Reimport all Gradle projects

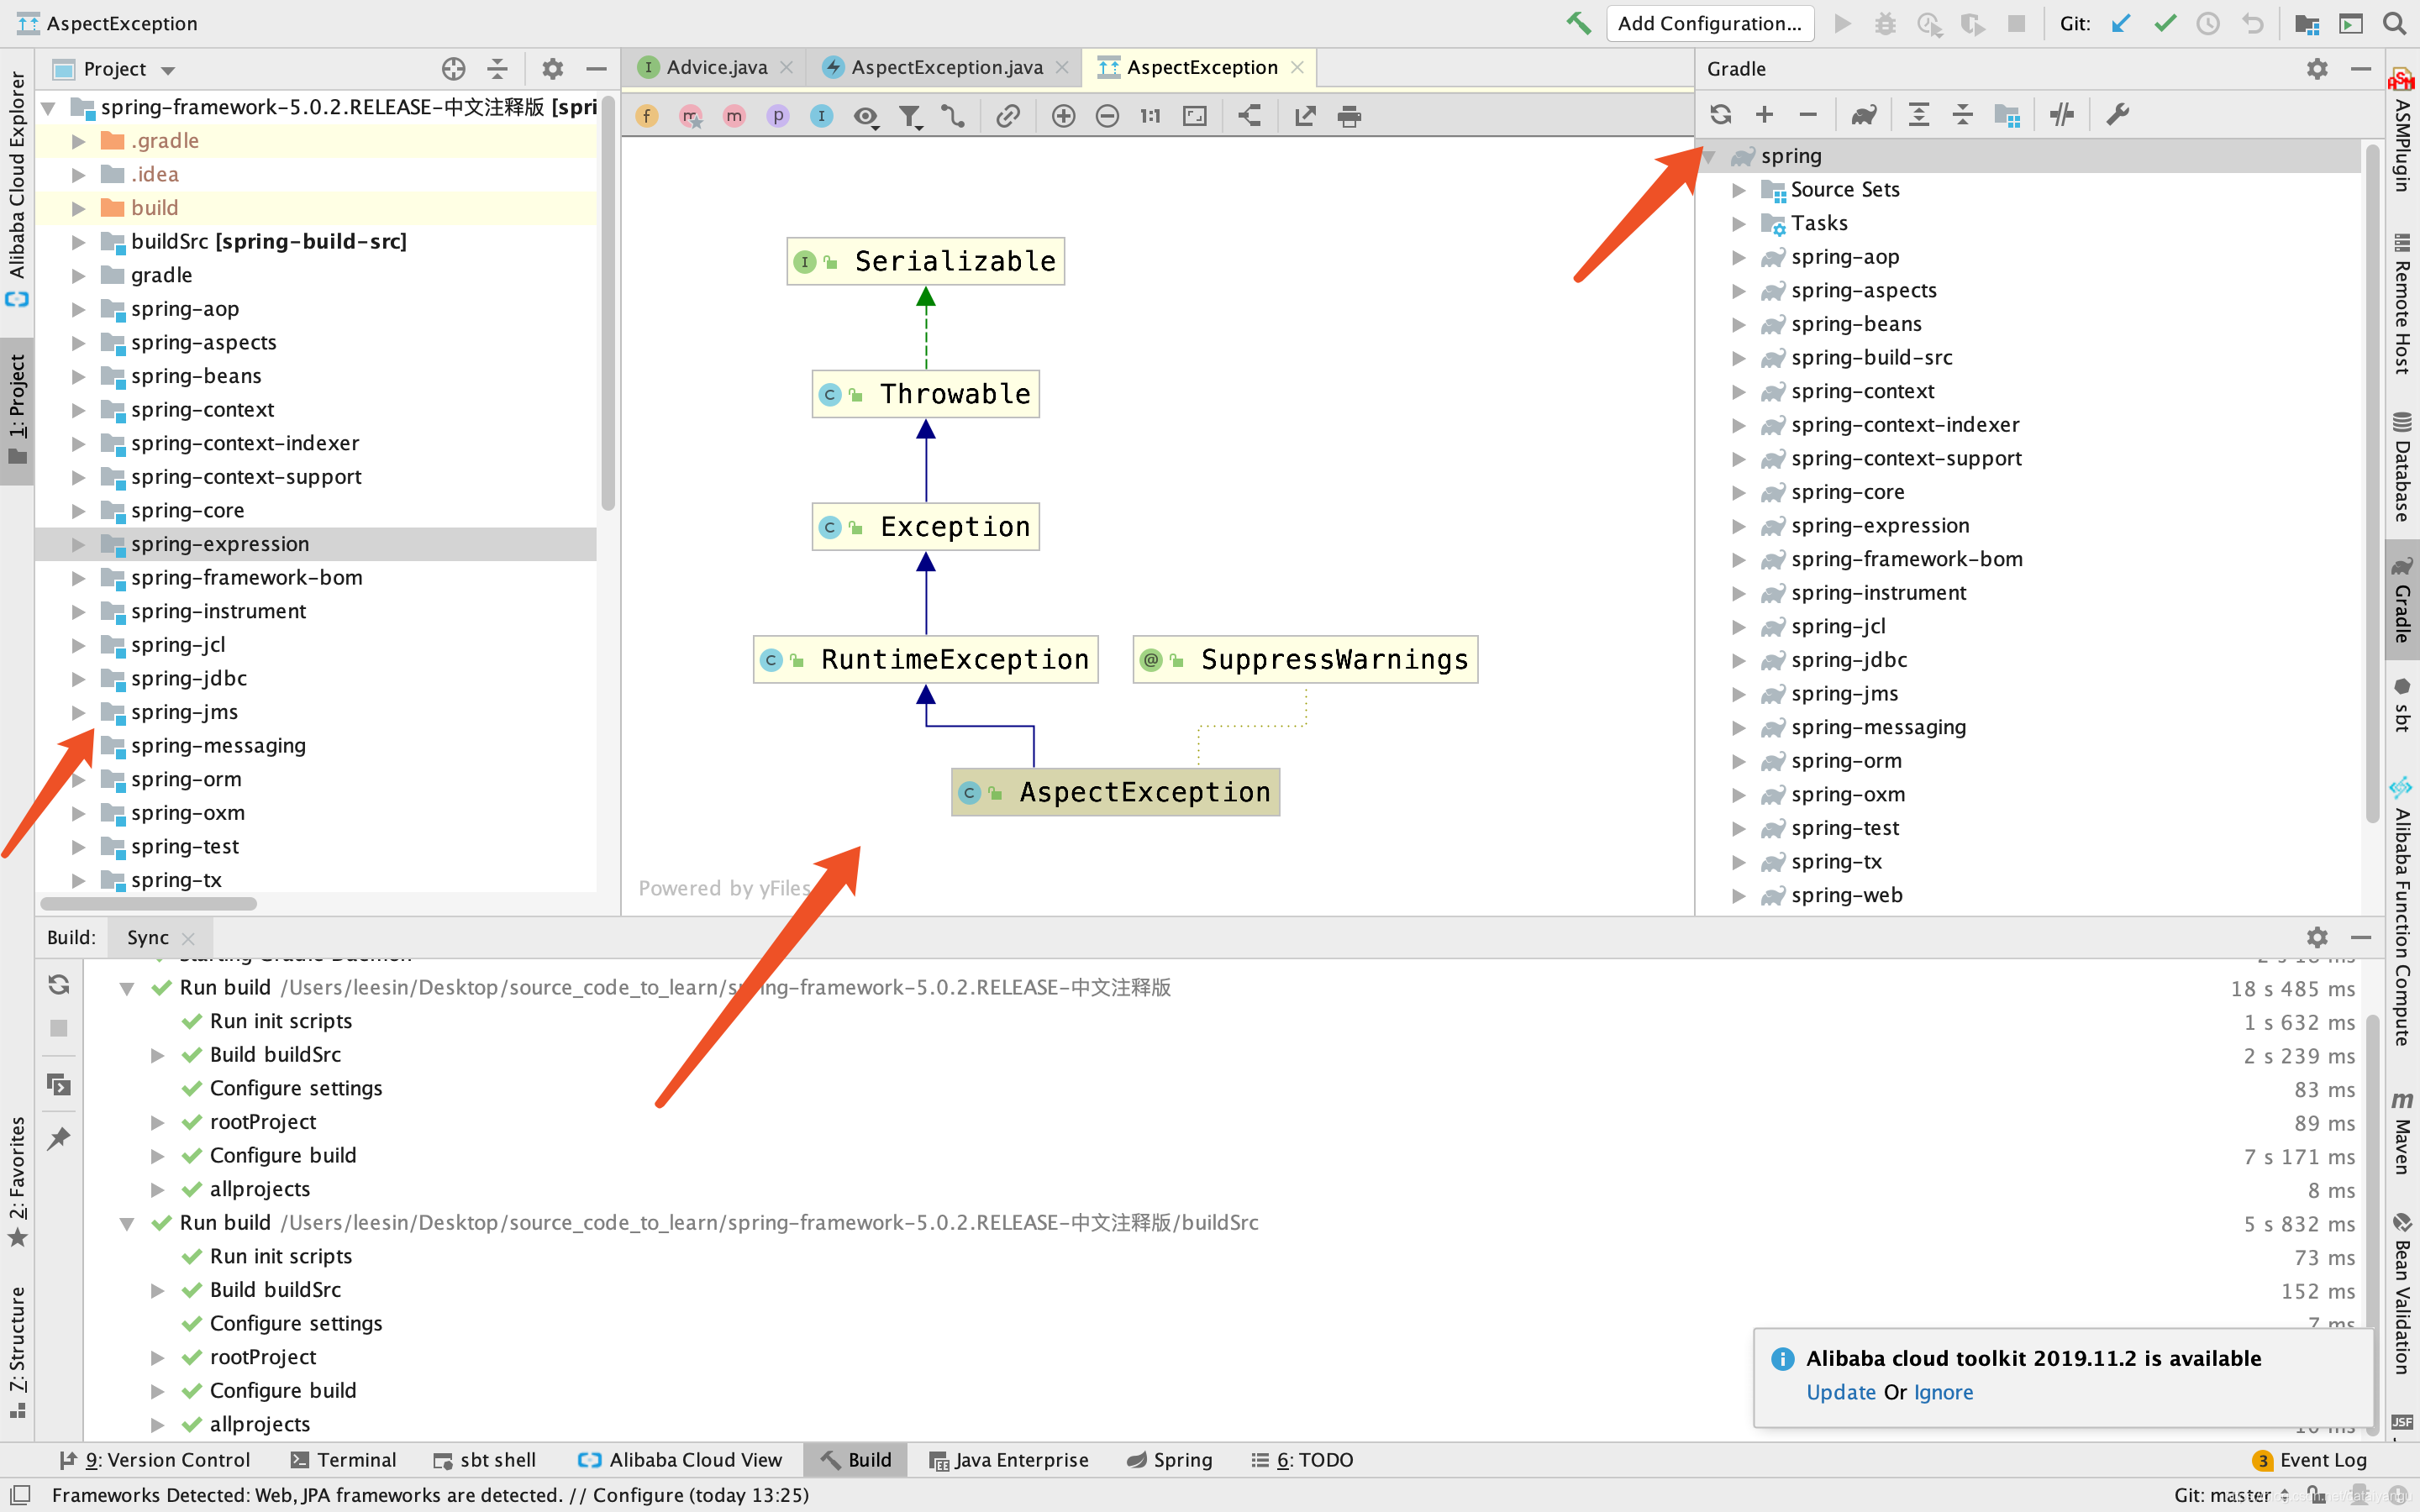pyautogui.click(x=1720, y=114)
